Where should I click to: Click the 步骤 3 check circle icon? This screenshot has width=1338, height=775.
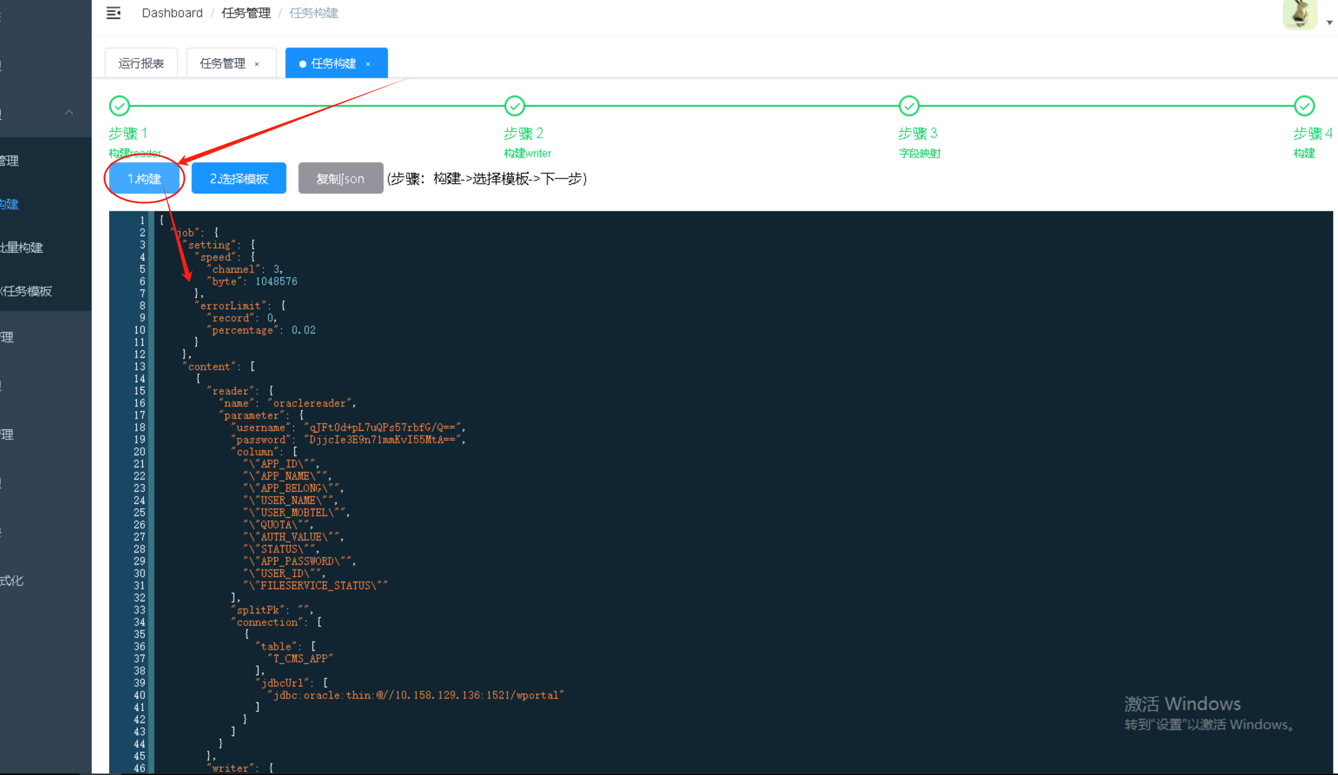908,106
